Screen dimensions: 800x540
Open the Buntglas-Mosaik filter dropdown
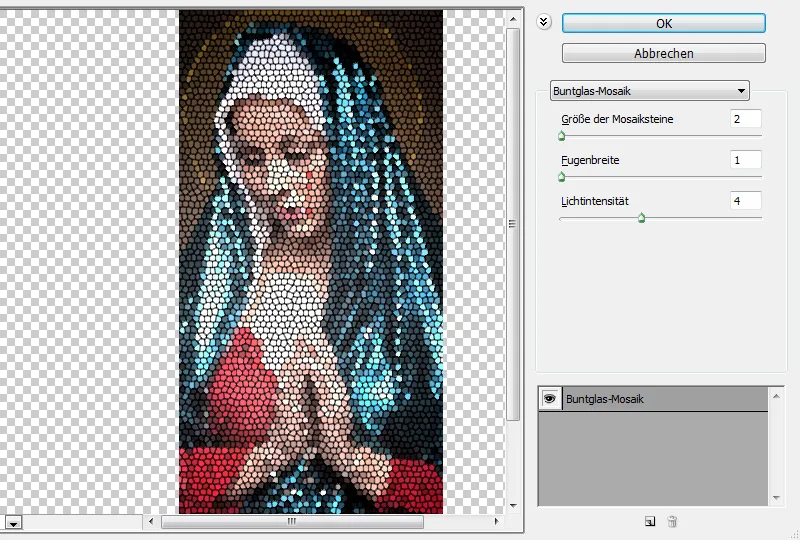coord(649,91)
